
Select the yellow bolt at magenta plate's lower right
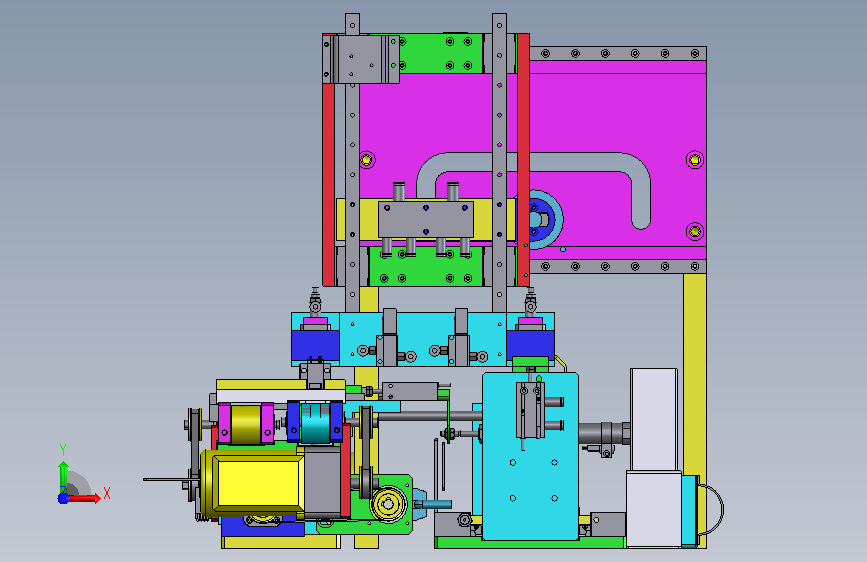coord(694,231)
